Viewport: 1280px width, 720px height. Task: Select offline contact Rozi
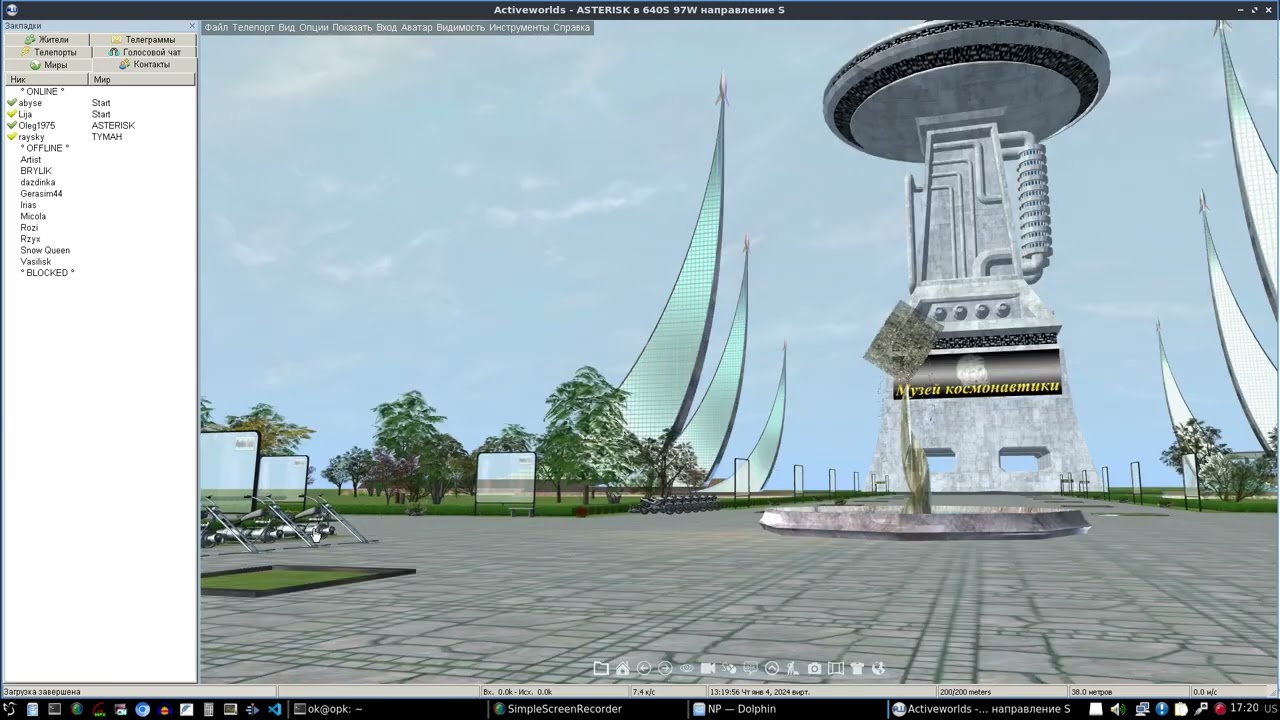29,228
